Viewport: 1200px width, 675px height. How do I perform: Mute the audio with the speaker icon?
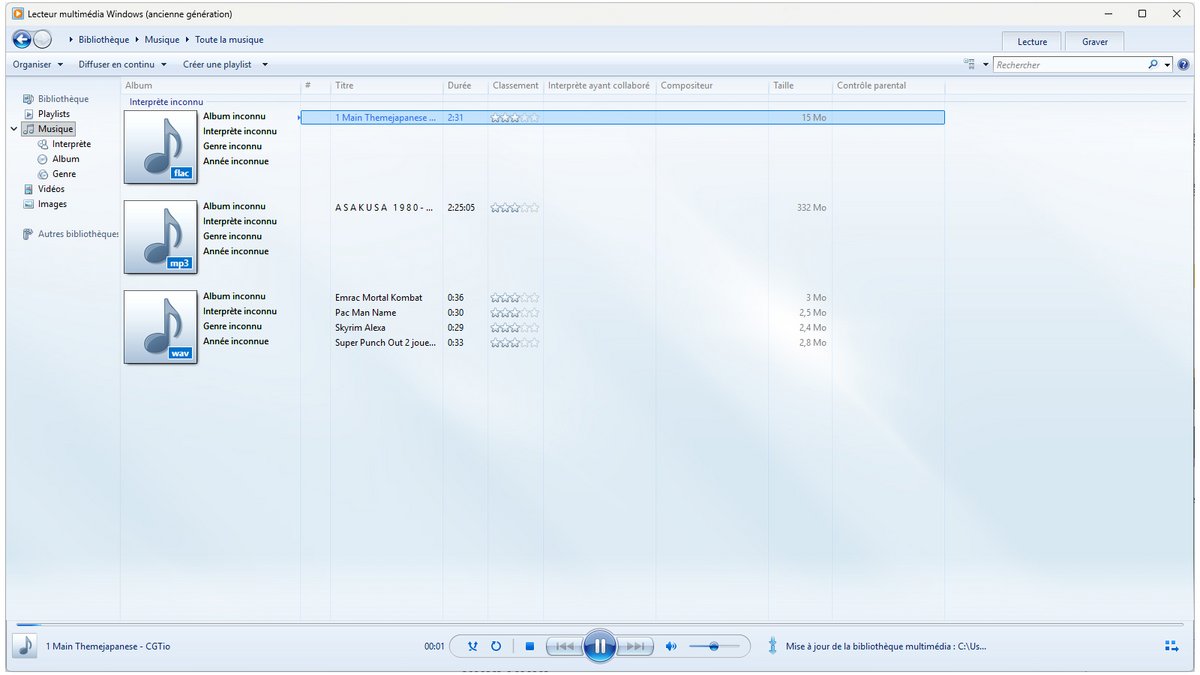(x=671, y=646)
